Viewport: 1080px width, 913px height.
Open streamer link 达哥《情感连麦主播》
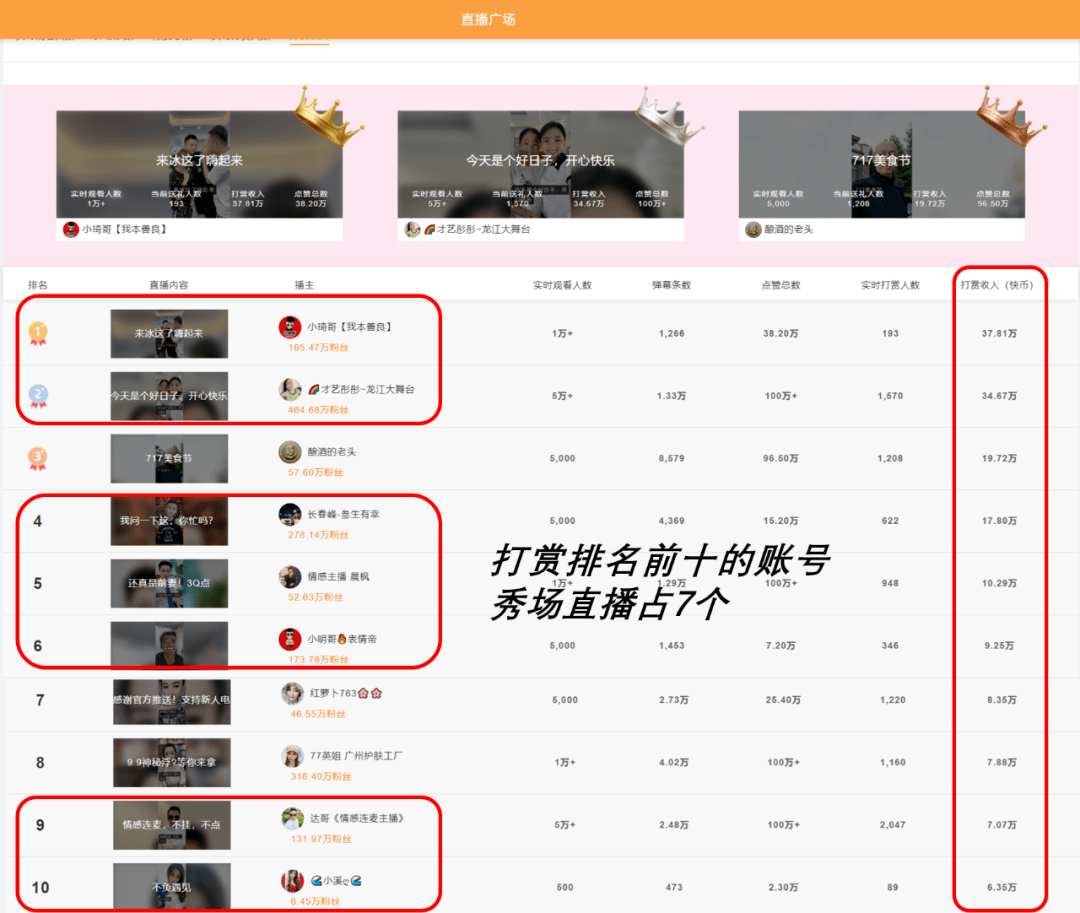click(357, 818)
